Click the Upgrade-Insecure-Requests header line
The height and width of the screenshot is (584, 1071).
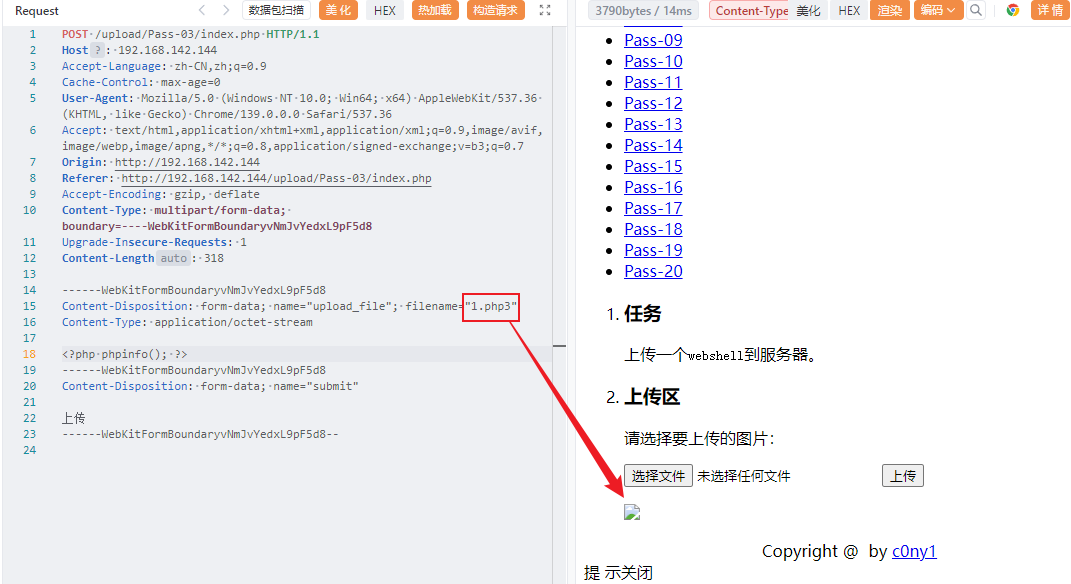point(154,242)
